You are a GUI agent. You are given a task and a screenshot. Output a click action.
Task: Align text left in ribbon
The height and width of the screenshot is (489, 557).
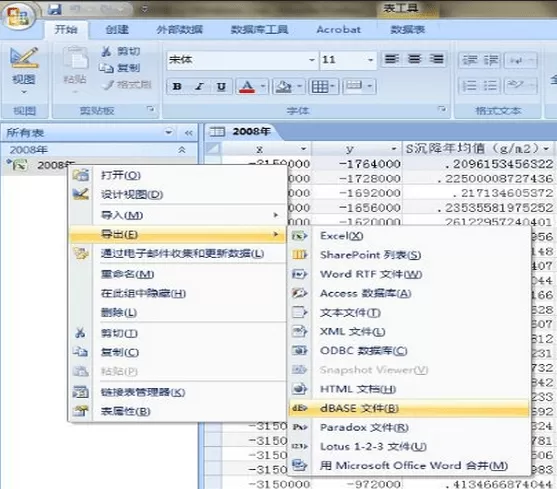[x=391, y=59]
